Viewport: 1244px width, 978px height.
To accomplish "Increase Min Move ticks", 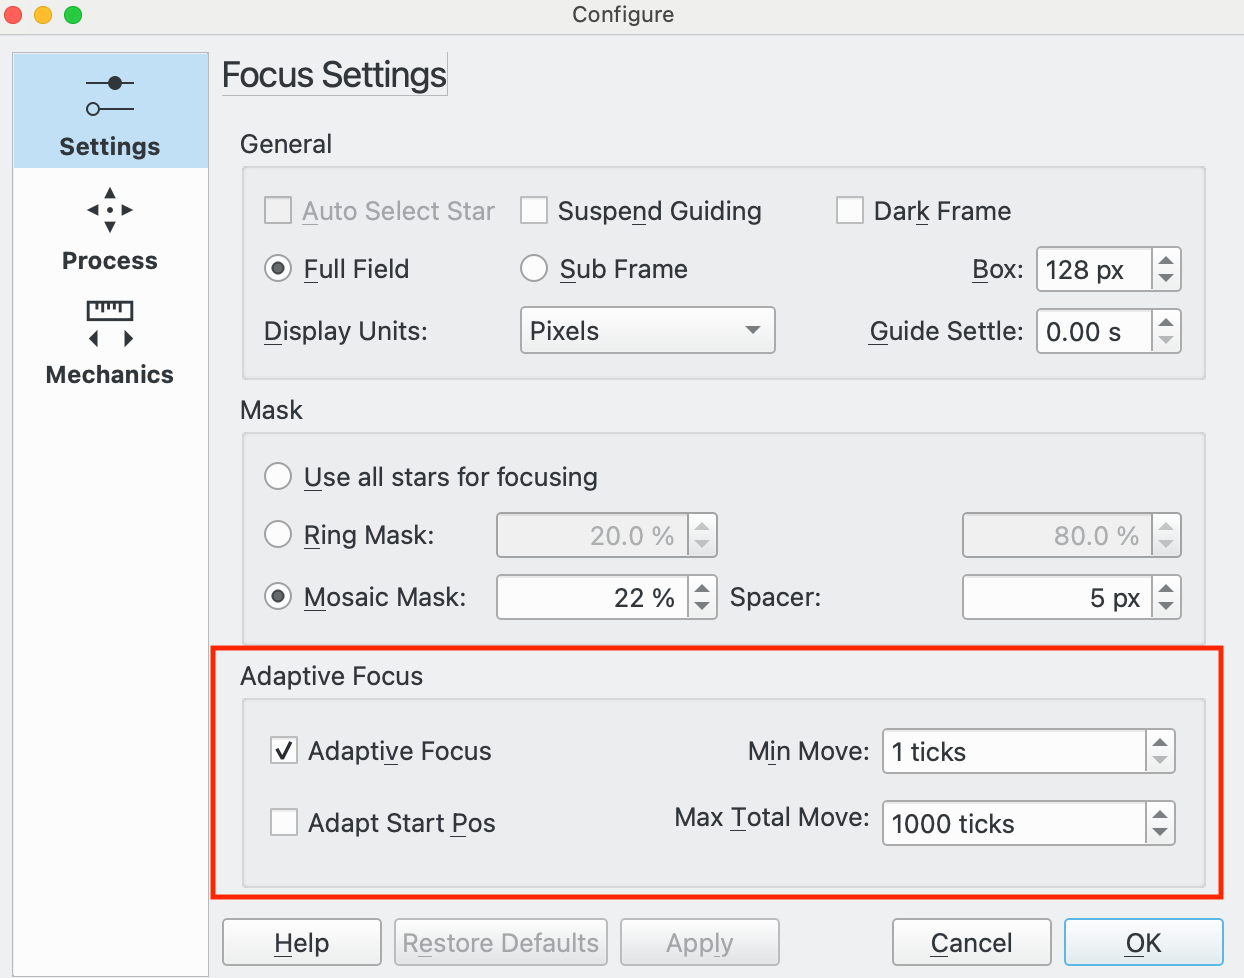I will [x=1160, y=743].
